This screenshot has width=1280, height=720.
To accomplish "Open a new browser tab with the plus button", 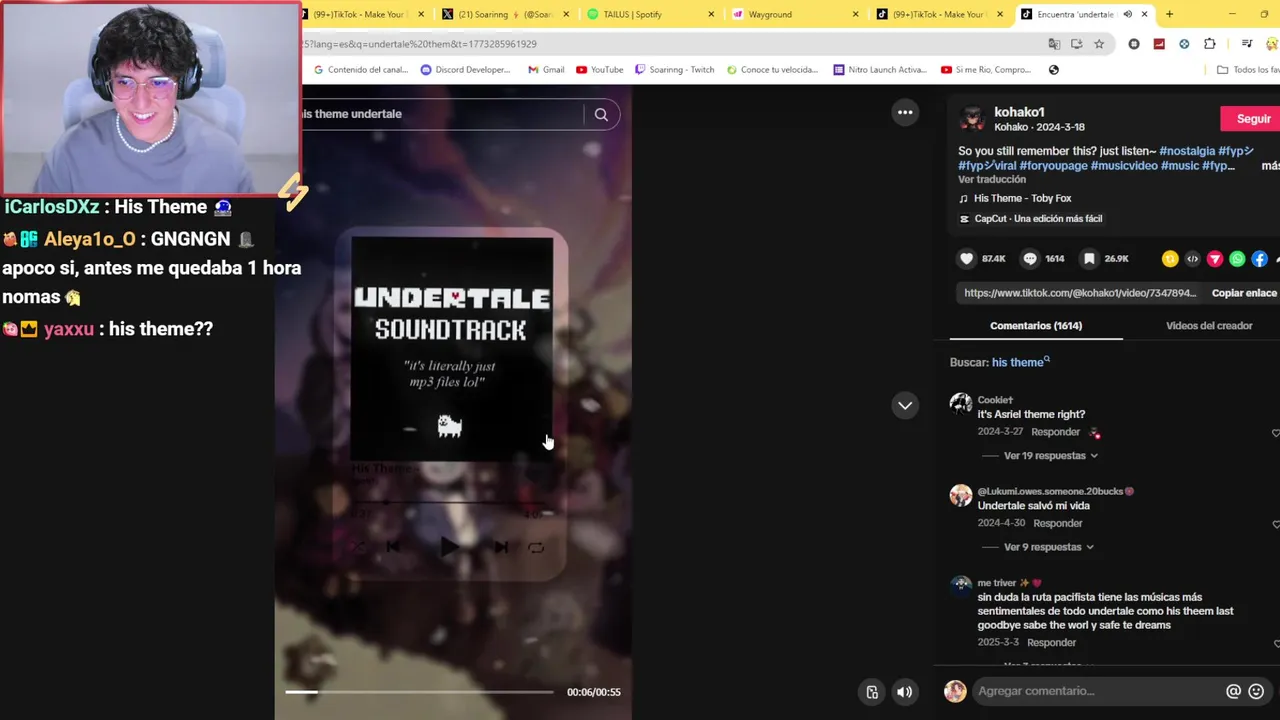I will [x=1169, y=14].
